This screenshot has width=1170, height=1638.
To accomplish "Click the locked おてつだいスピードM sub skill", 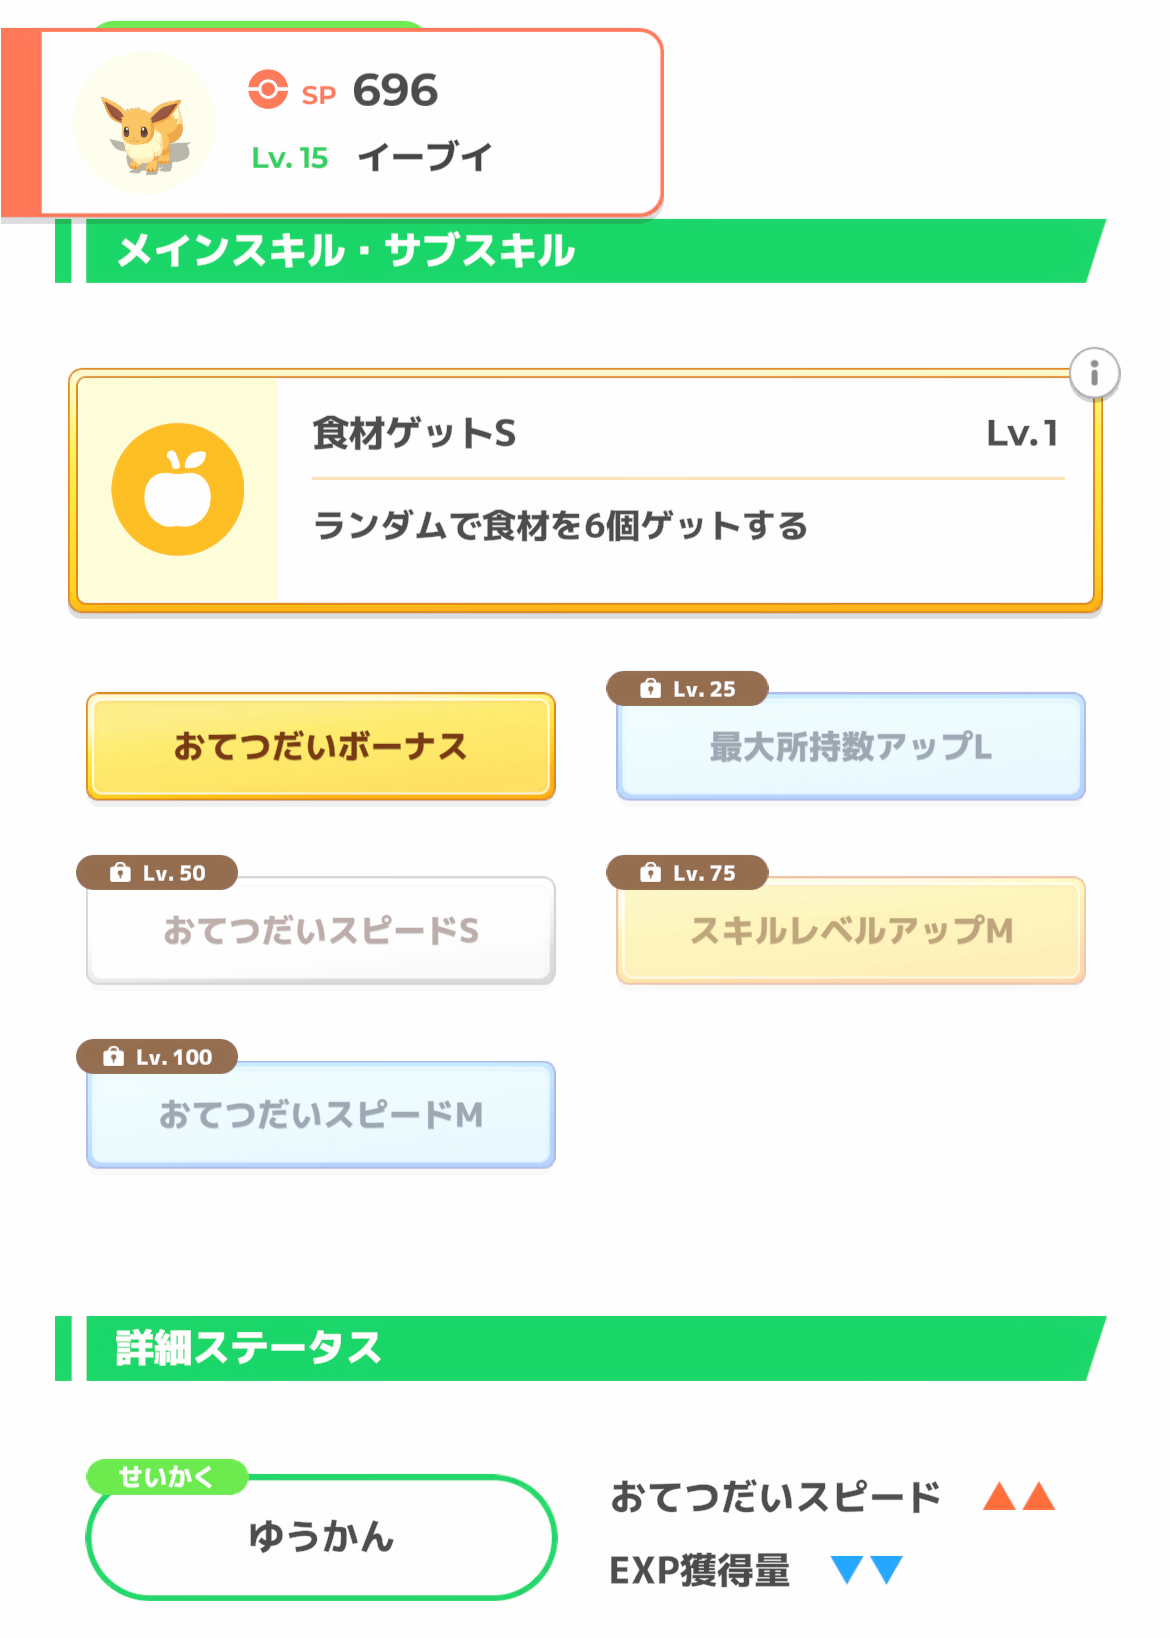I will coord(320,1114).
